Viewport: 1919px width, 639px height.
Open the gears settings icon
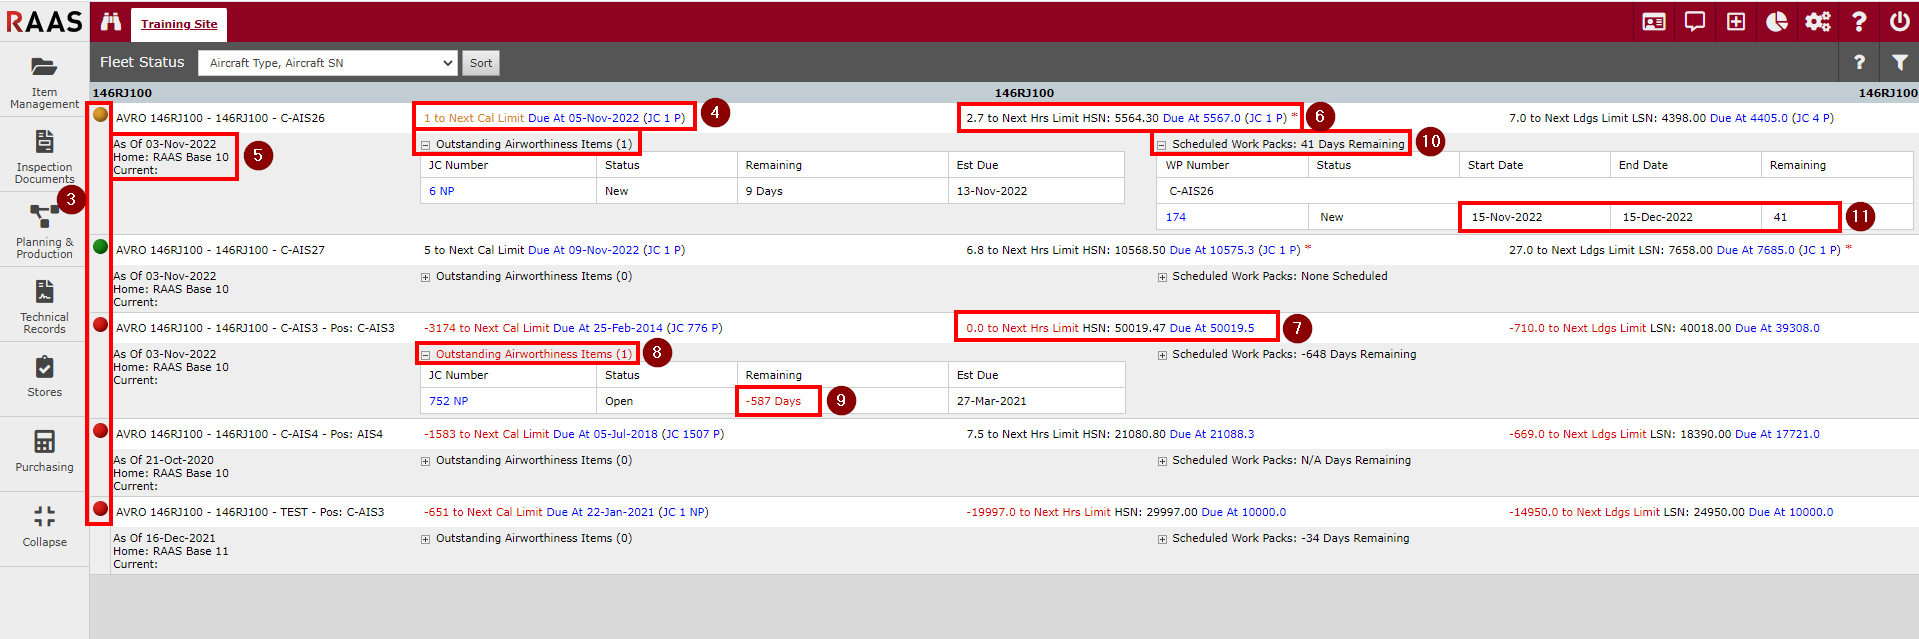pyautogui.click(x=1818, y=22)
